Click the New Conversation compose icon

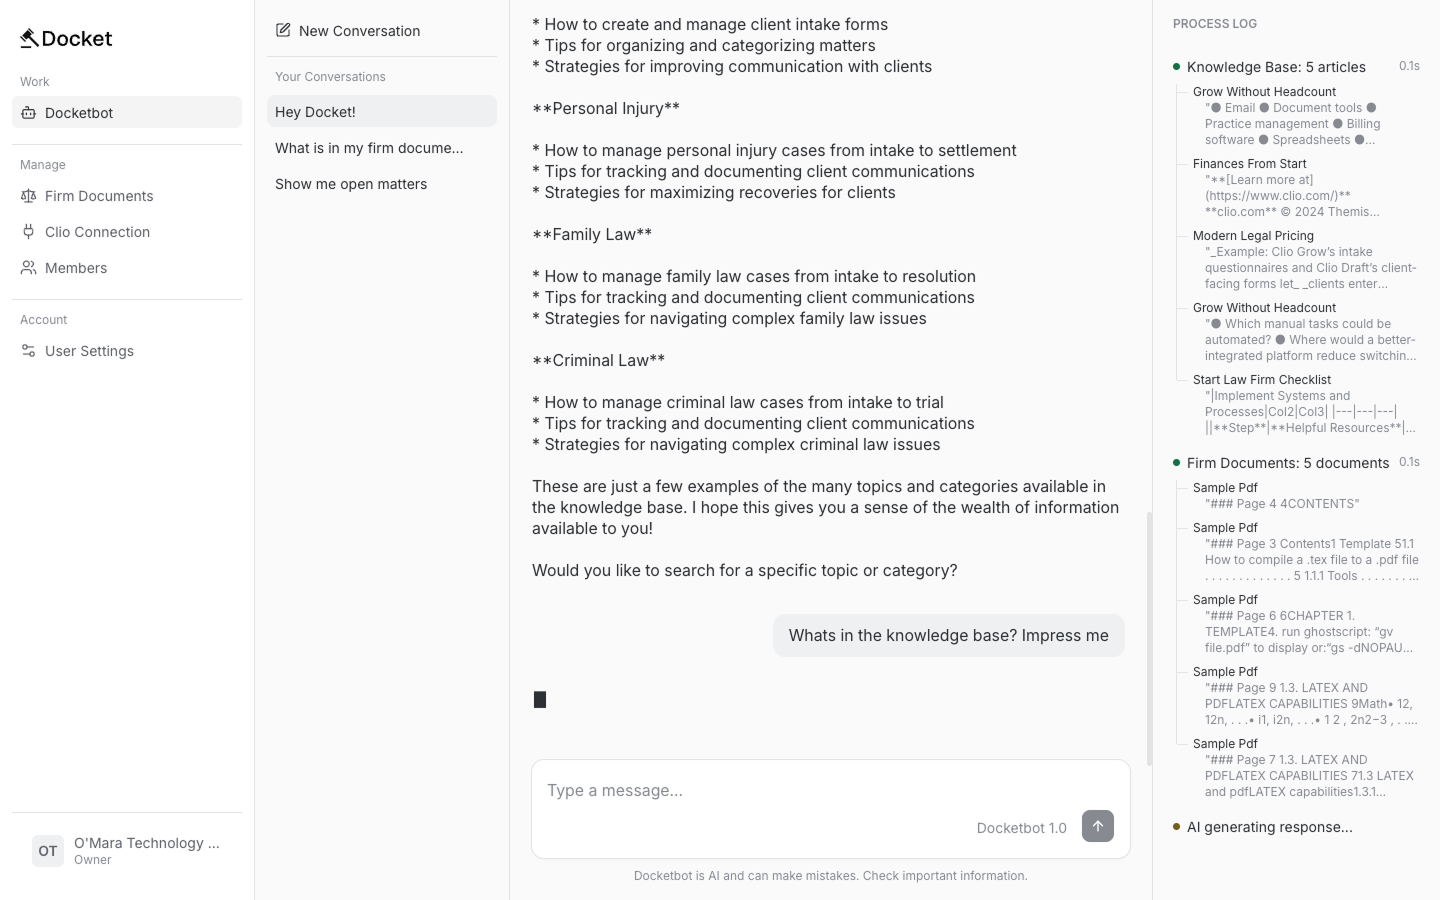pos(283,31)
